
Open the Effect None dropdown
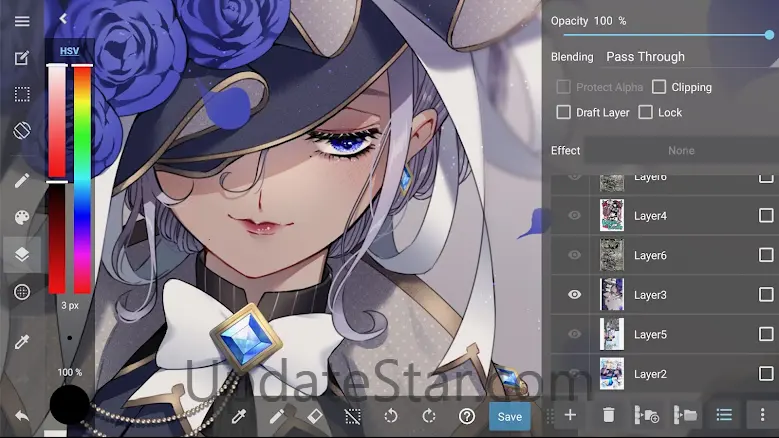[x=681, y=150]
